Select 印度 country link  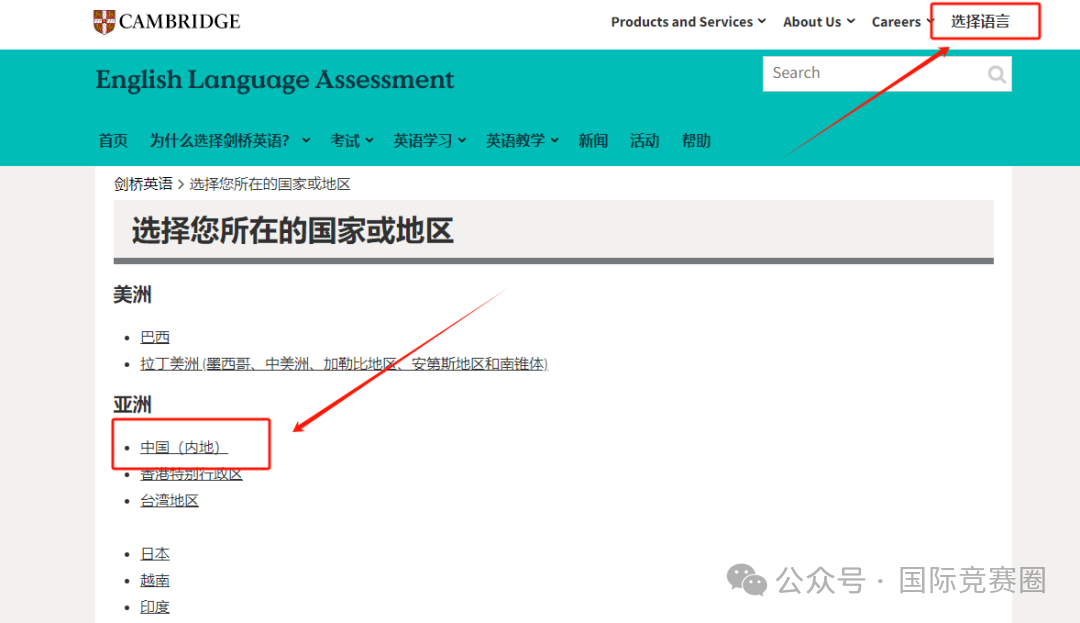point(155,607)
